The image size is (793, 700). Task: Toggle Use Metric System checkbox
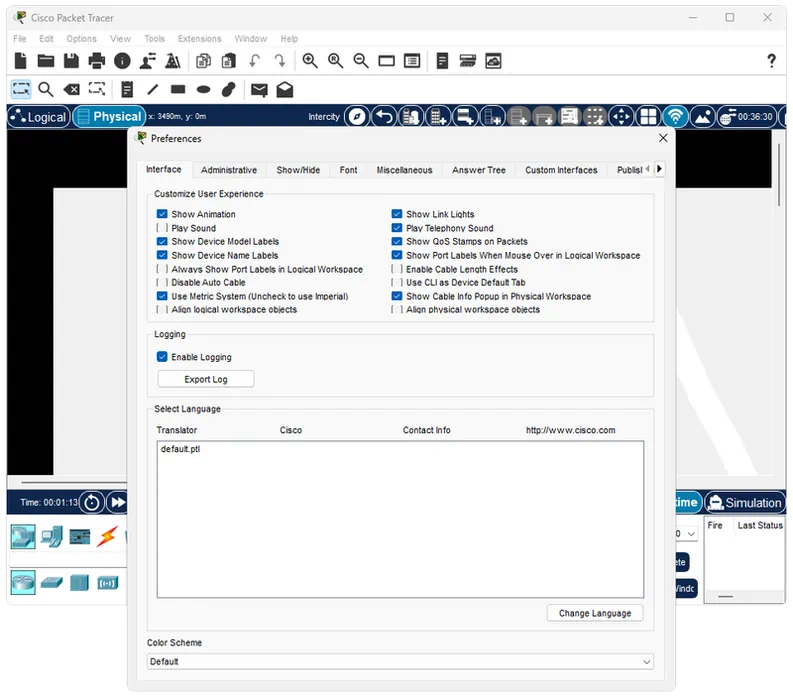[162, 296]
